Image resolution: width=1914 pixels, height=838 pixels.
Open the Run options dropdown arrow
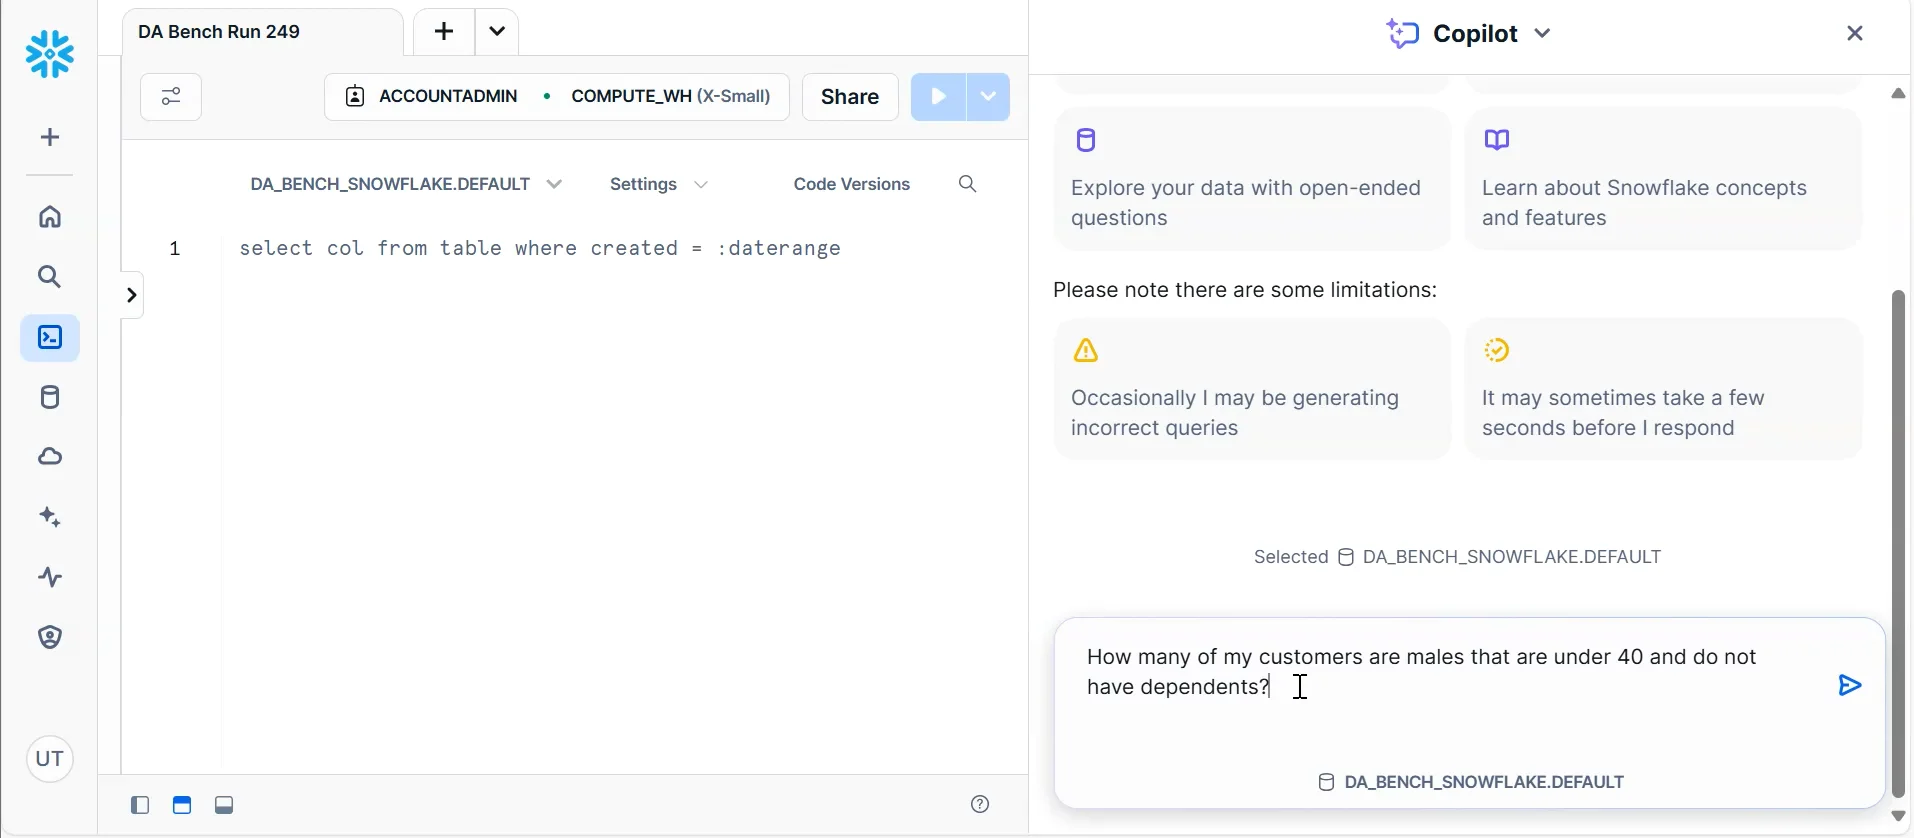(988, 97)
